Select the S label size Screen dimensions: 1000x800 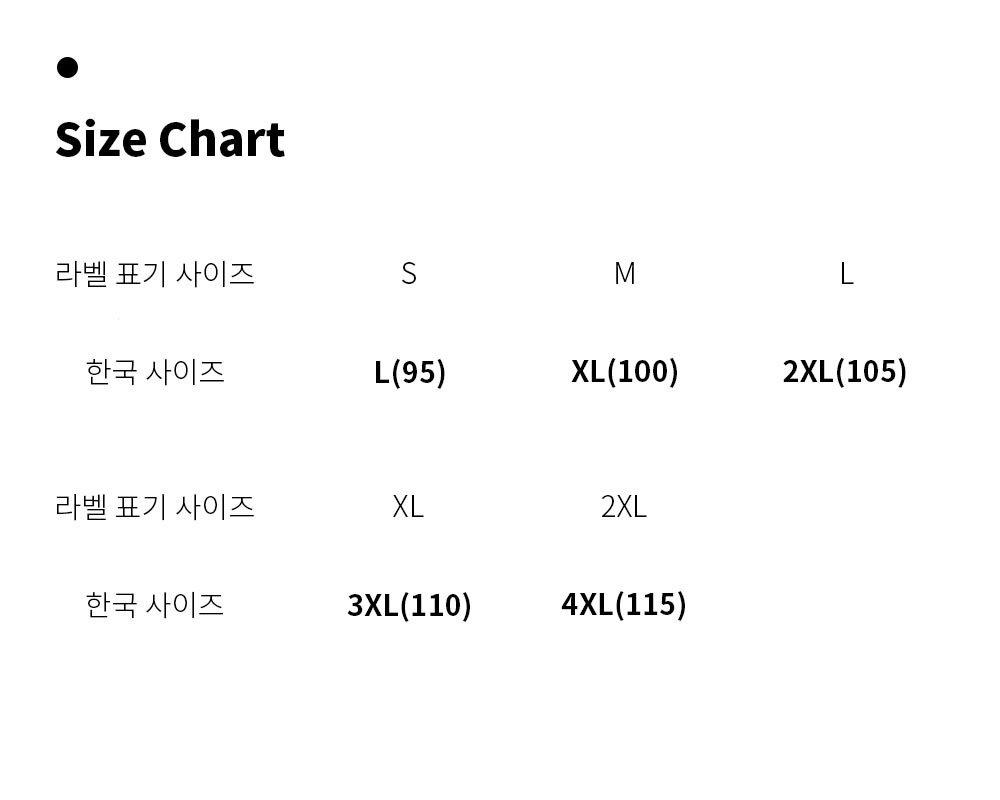(408, 273)
